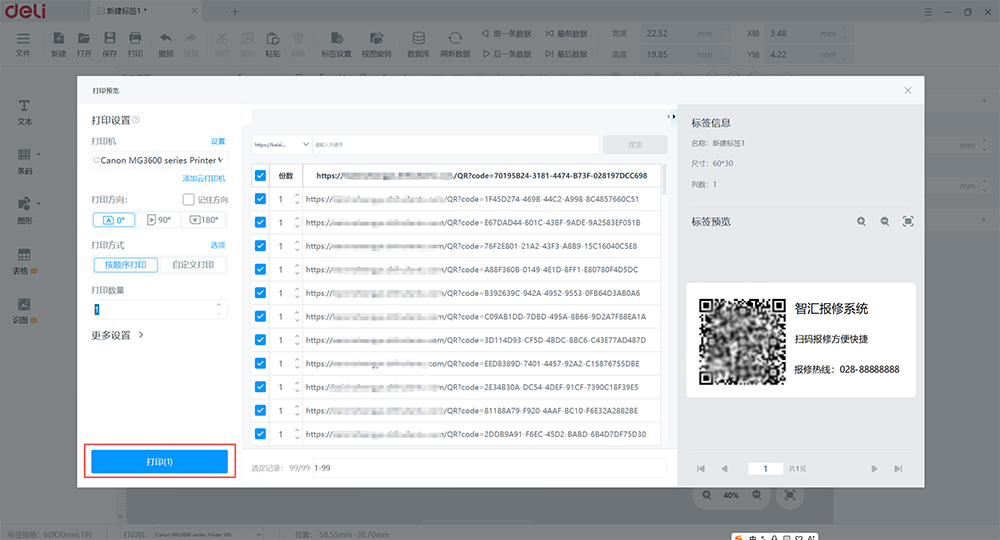1000x540 pixels.
Task: Select the 表格 table tool in sidebar
Action: [24, 261]
